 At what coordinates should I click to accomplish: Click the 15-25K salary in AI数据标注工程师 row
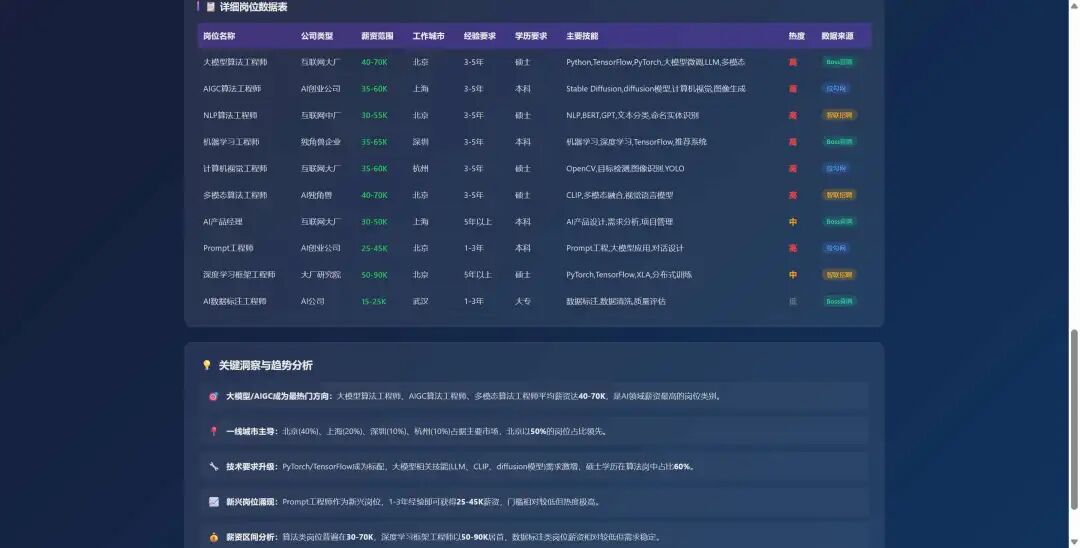(x=373, y=301)
